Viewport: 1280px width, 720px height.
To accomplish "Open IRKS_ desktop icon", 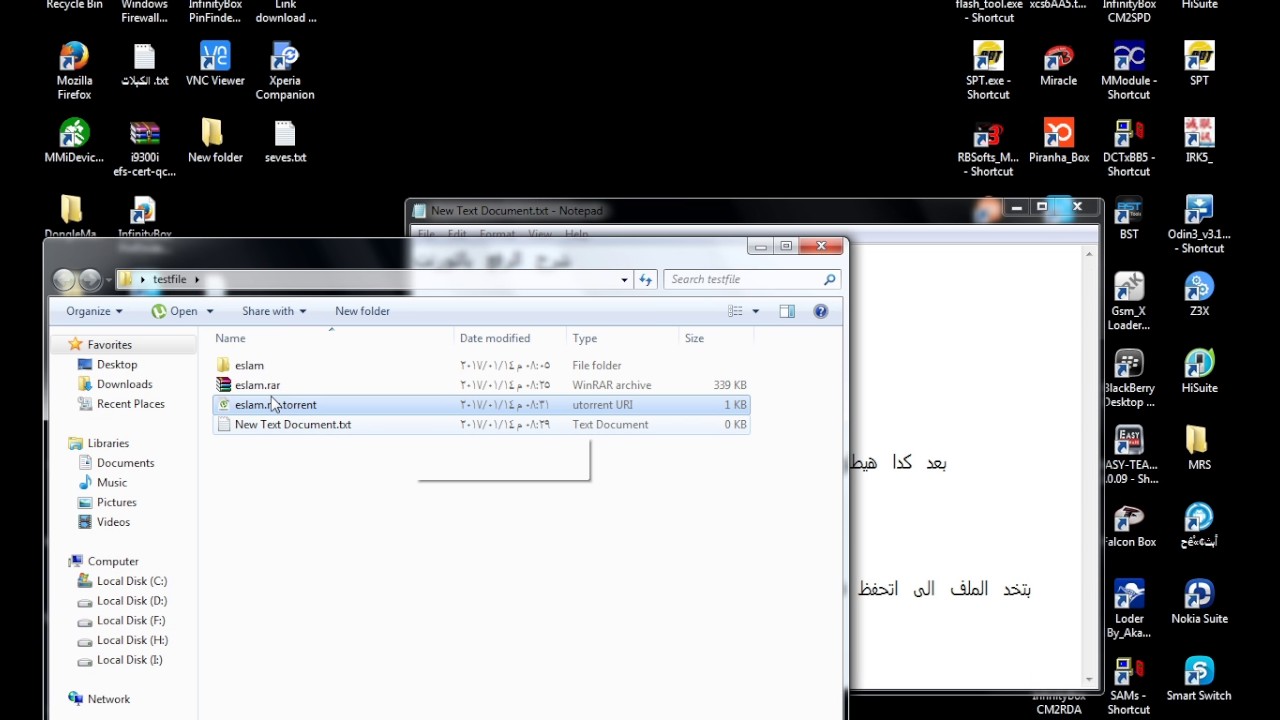I will click(1199, 141).
